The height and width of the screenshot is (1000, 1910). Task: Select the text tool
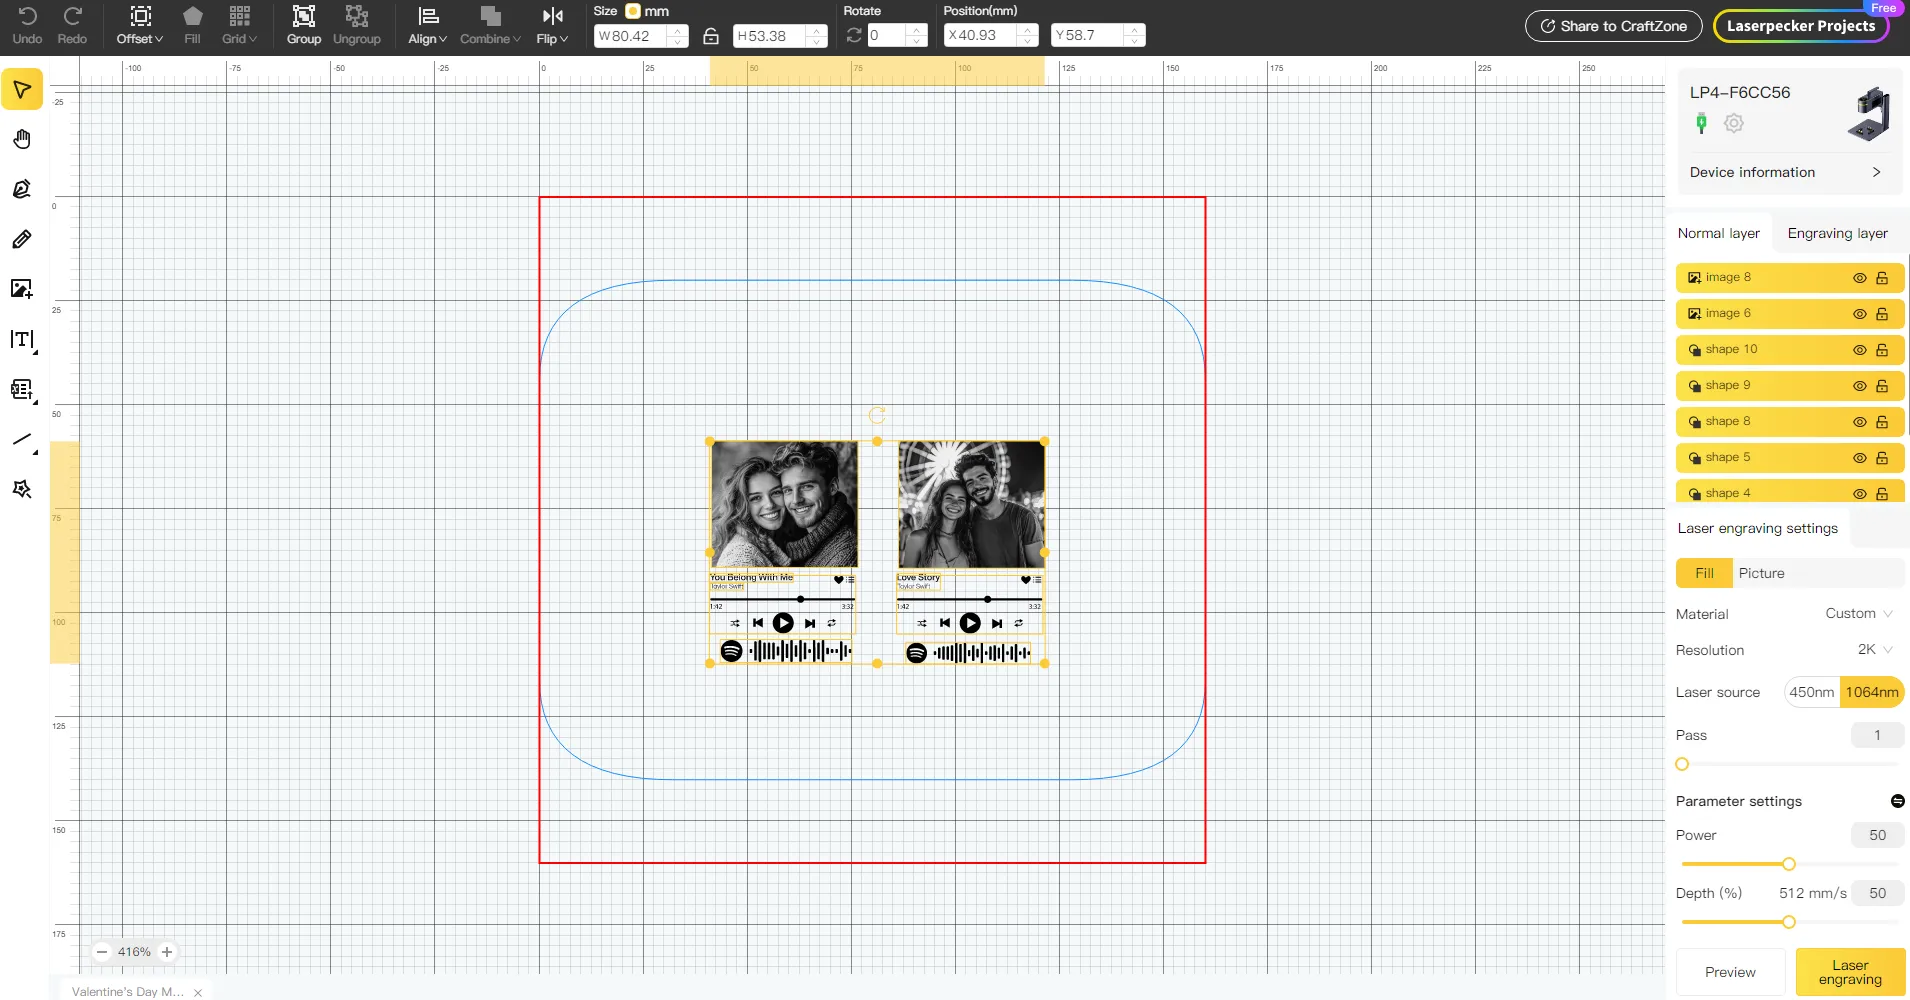(x=22, y=340)
